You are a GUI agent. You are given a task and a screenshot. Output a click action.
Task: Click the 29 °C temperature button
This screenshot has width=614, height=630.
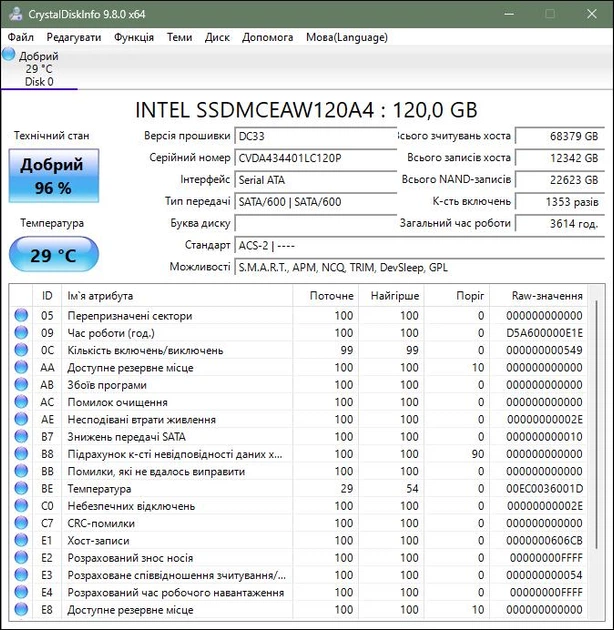53,254
